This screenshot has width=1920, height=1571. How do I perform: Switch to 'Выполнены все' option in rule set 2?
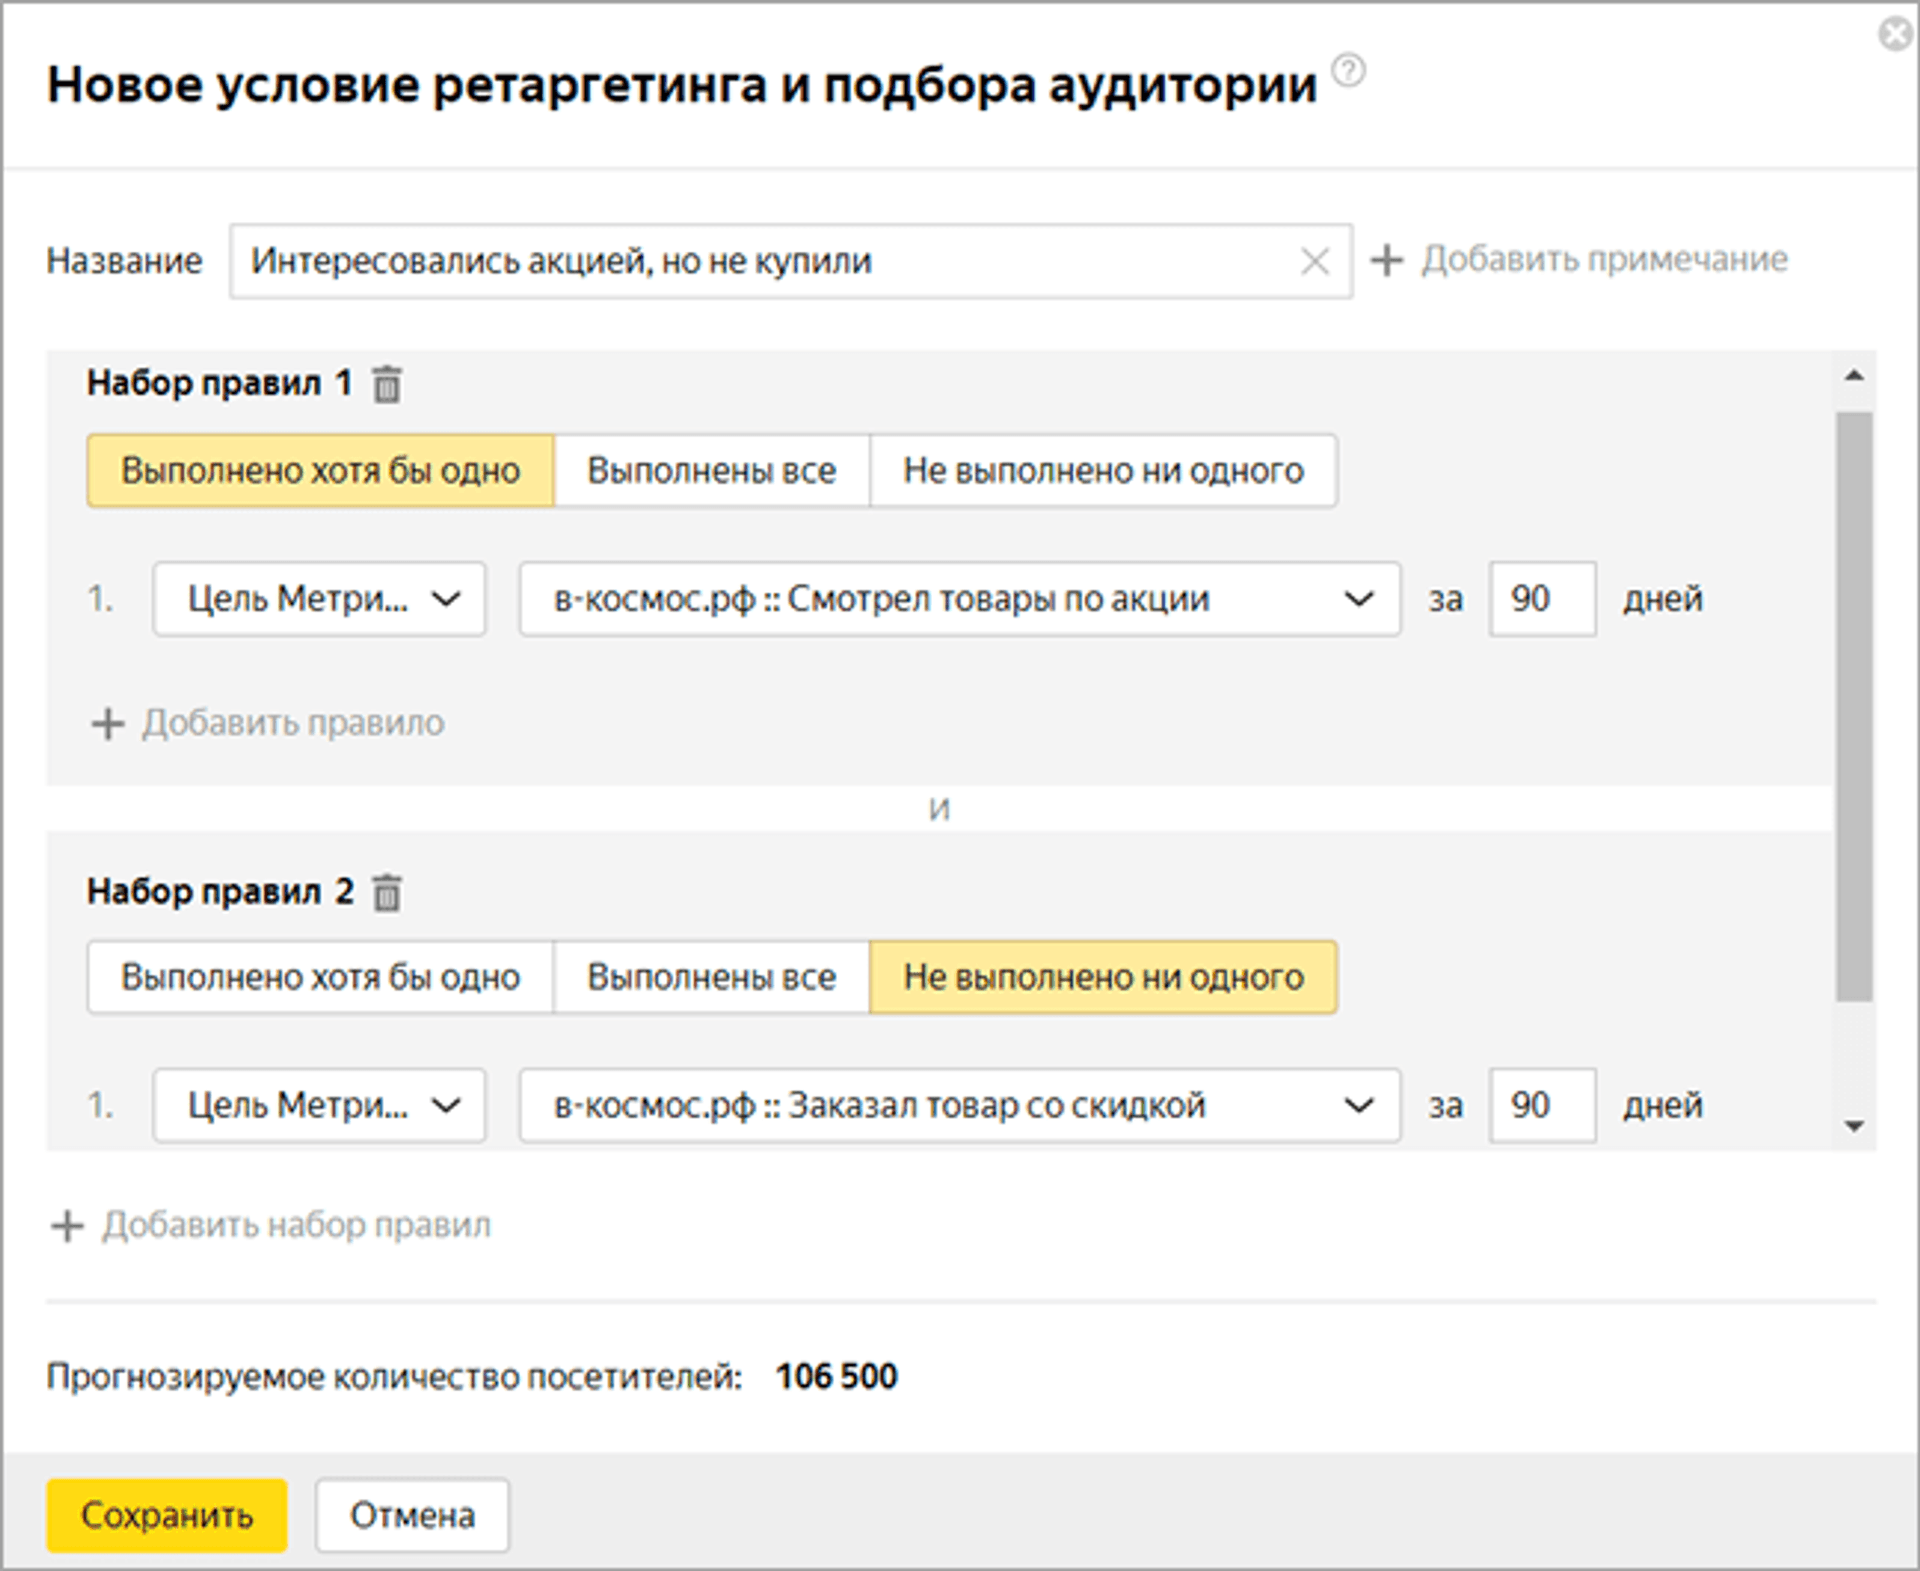click(712, 977)
